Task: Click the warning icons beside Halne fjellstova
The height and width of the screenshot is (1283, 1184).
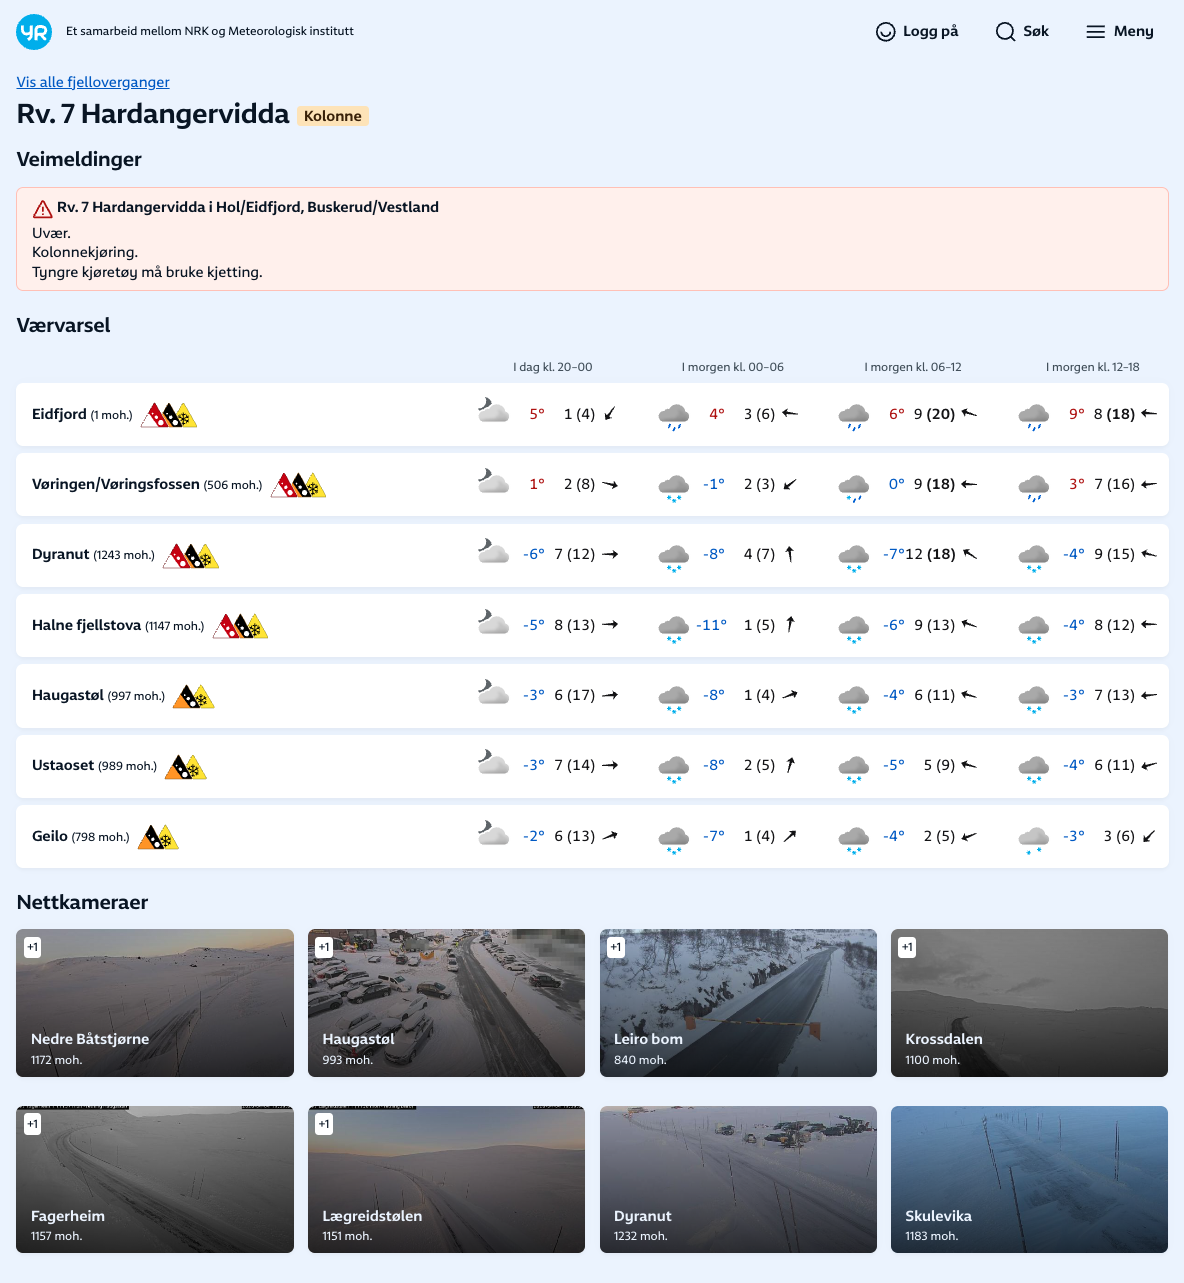Action: [x=241, y=626]
